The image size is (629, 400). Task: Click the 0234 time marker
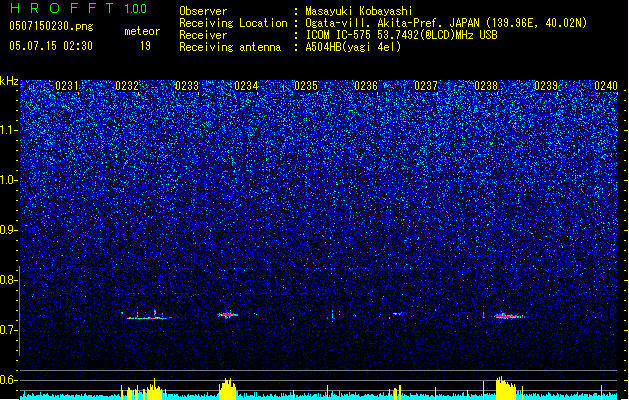pos(246,86)
